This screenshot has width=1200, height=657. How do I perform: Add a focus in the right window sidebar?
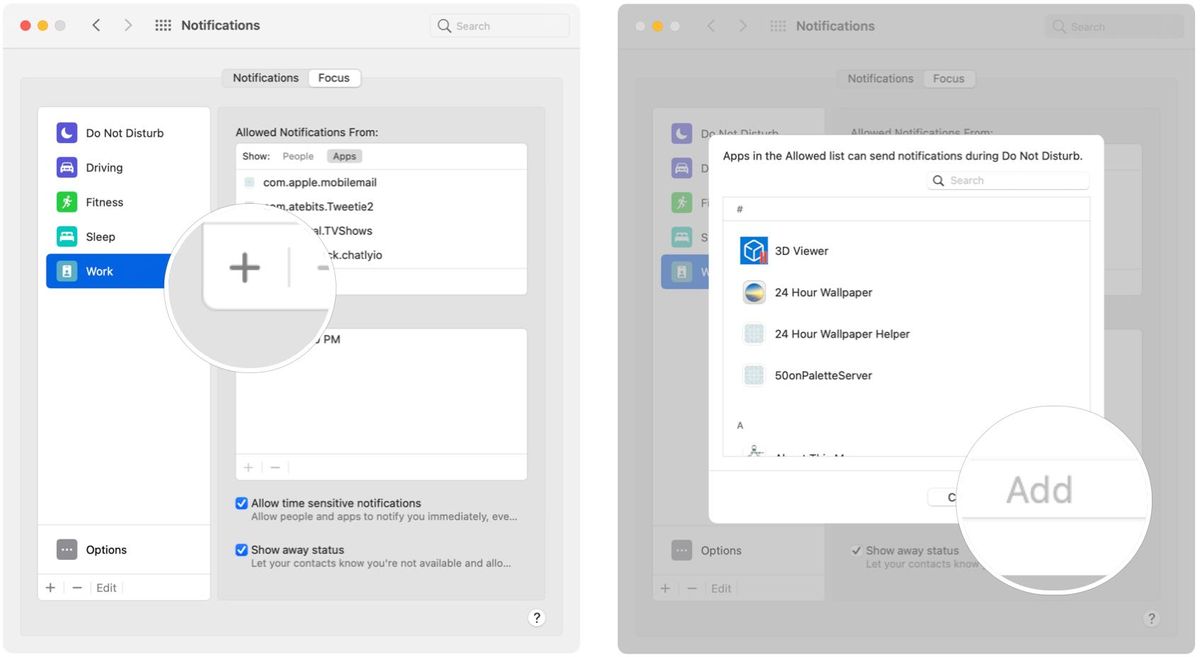[665, 589]
